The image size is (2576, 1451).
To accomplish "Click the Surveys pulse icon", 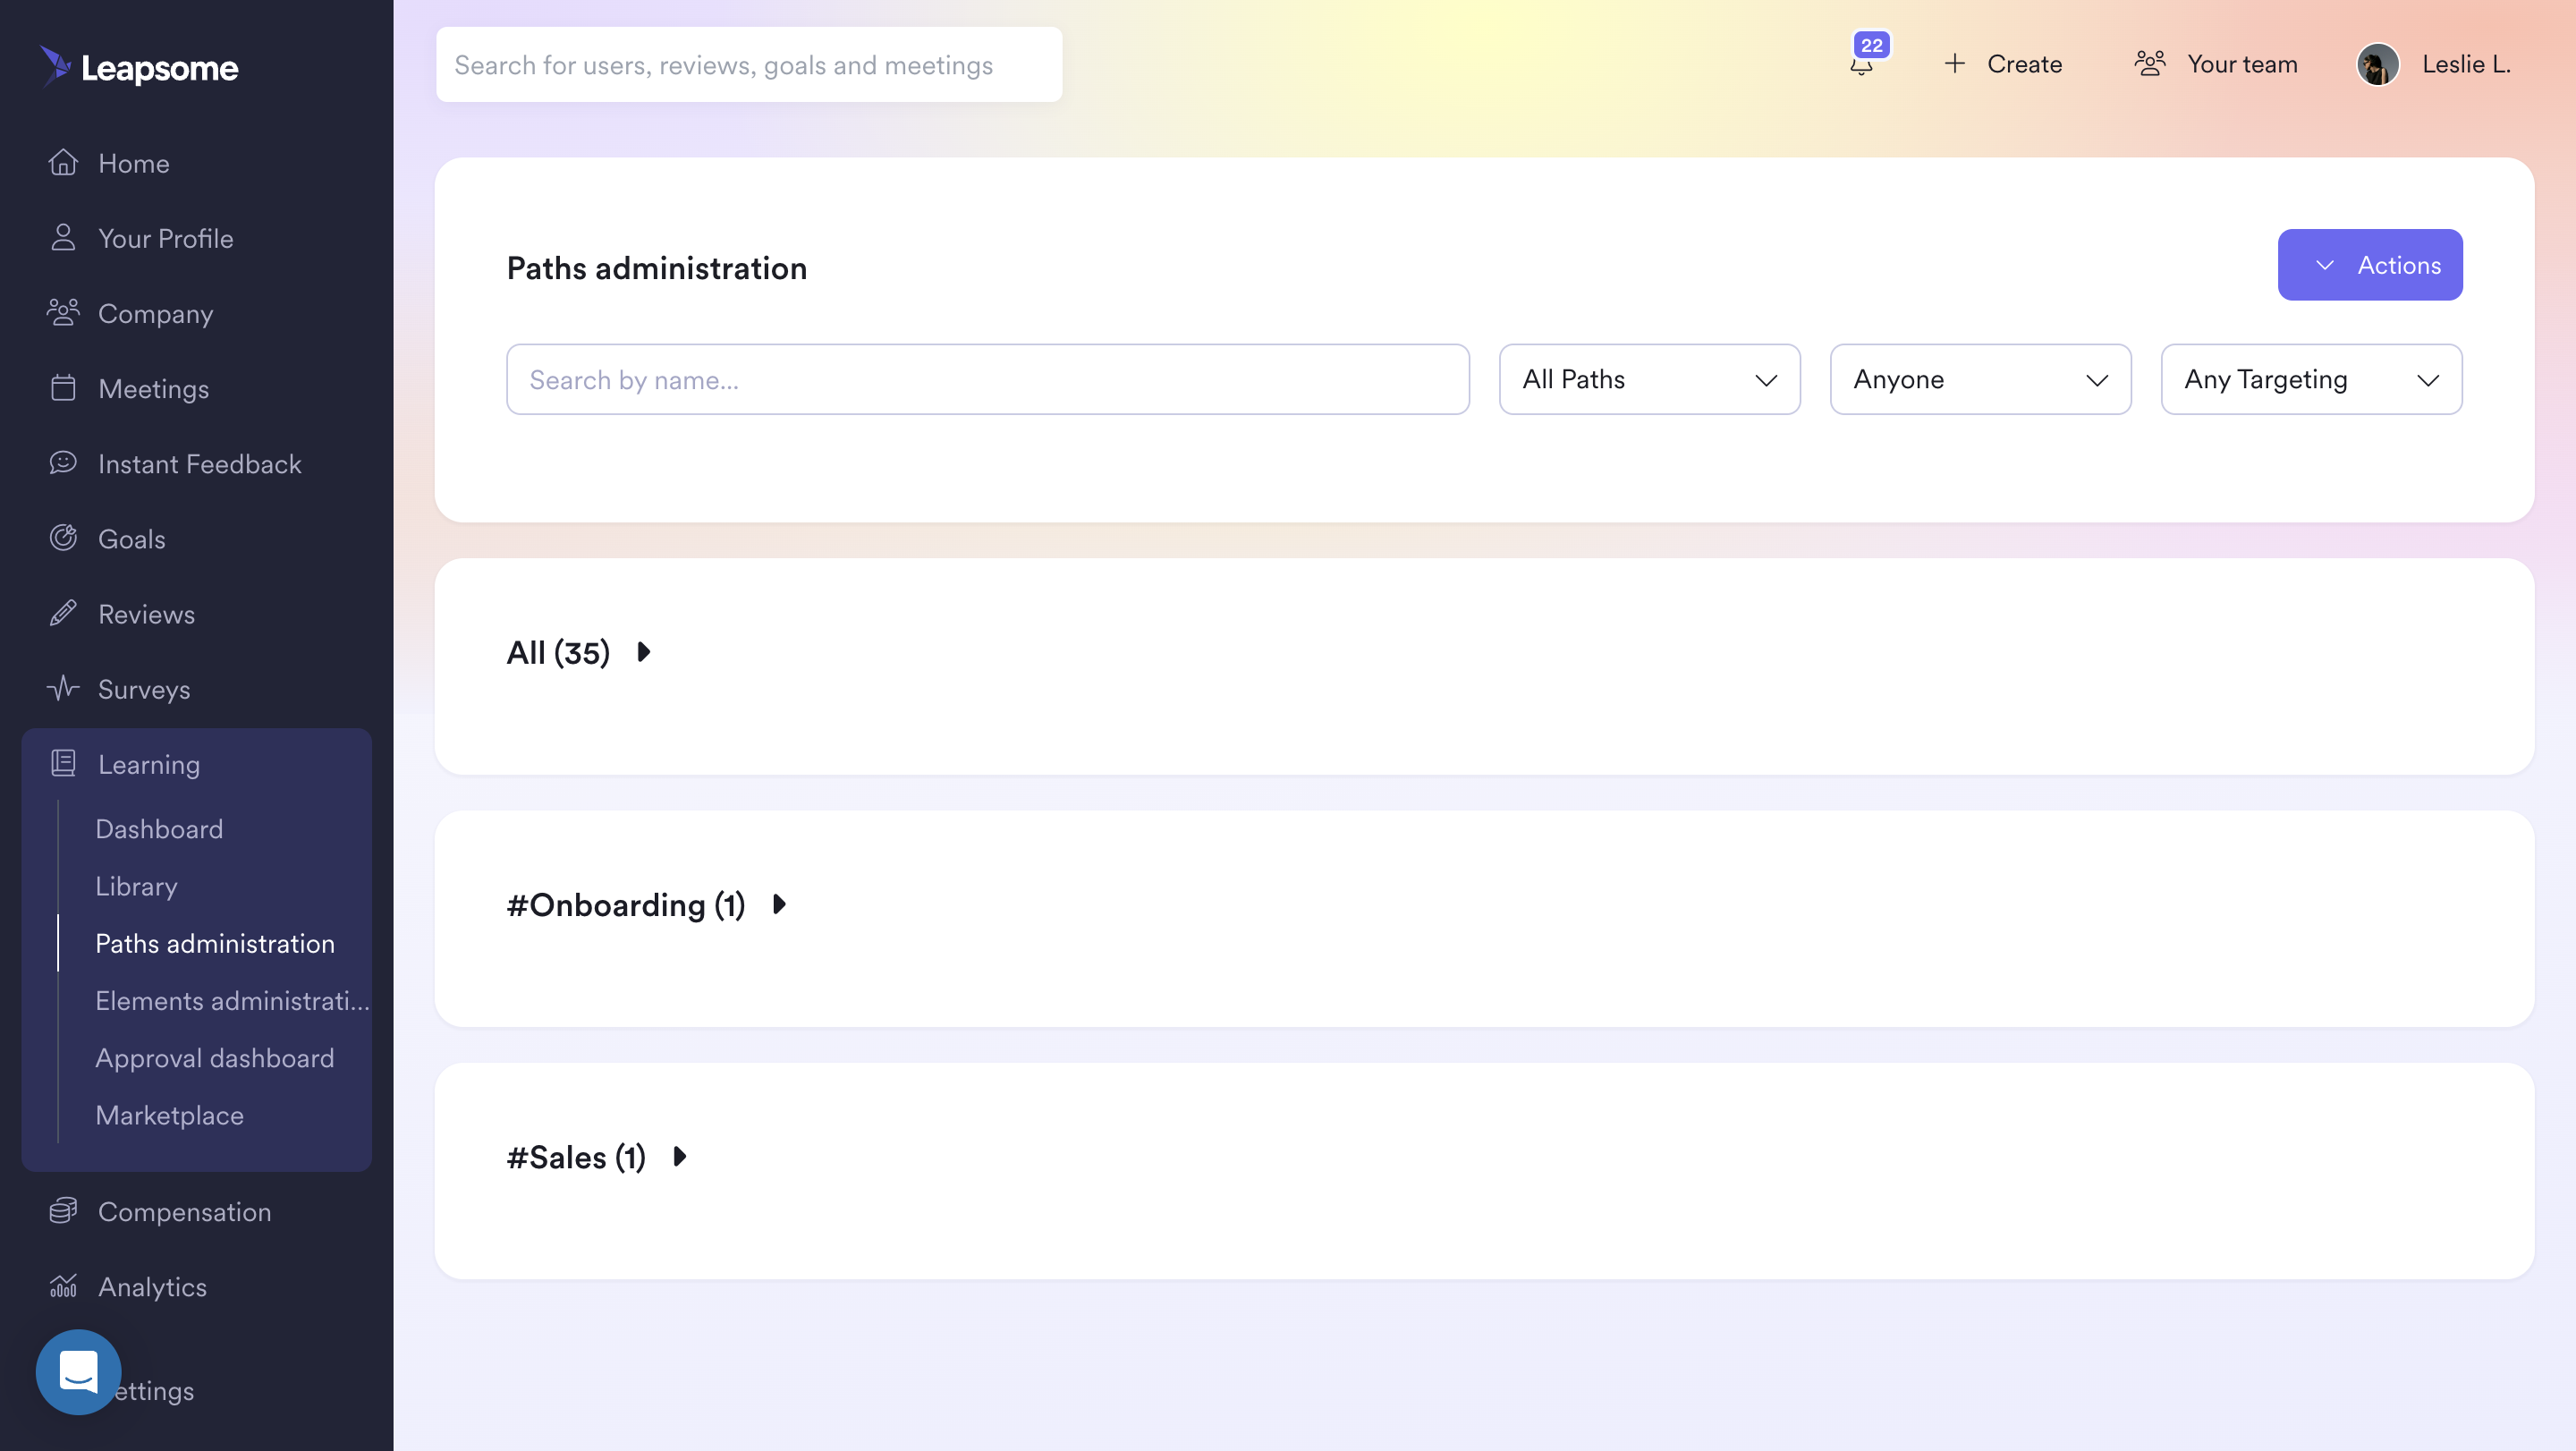I will click(63, 688).
